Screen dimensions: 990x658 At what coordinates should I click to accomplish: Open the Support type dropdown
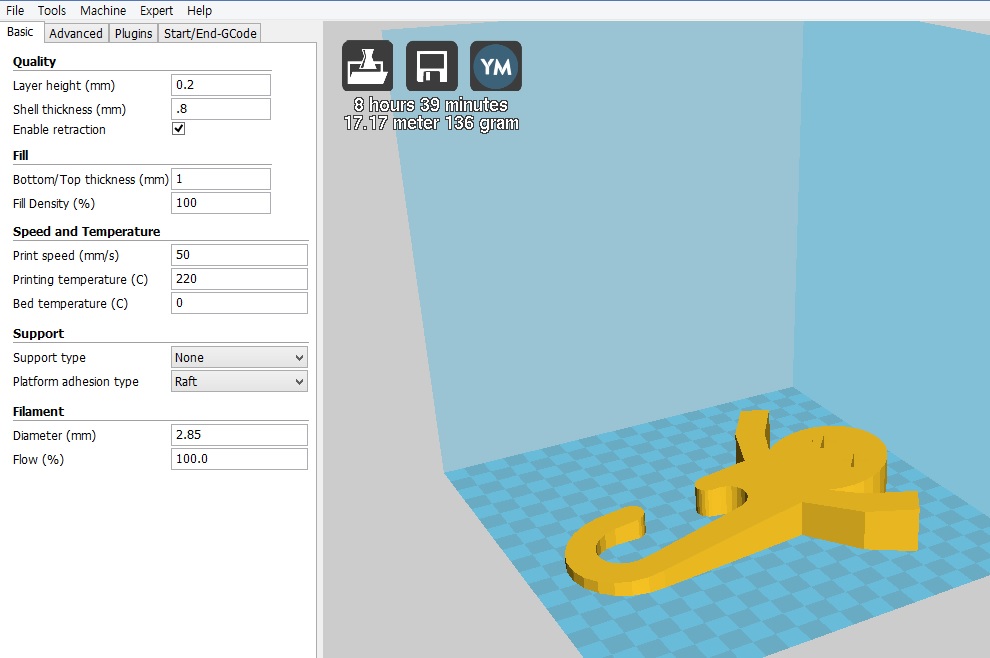[239, 357]
